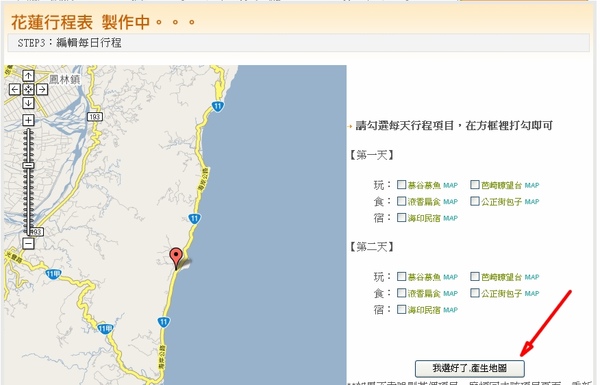600x385 pixels.
Task: Click 我選好了,產生地圖 button
Action: (470, 368)
